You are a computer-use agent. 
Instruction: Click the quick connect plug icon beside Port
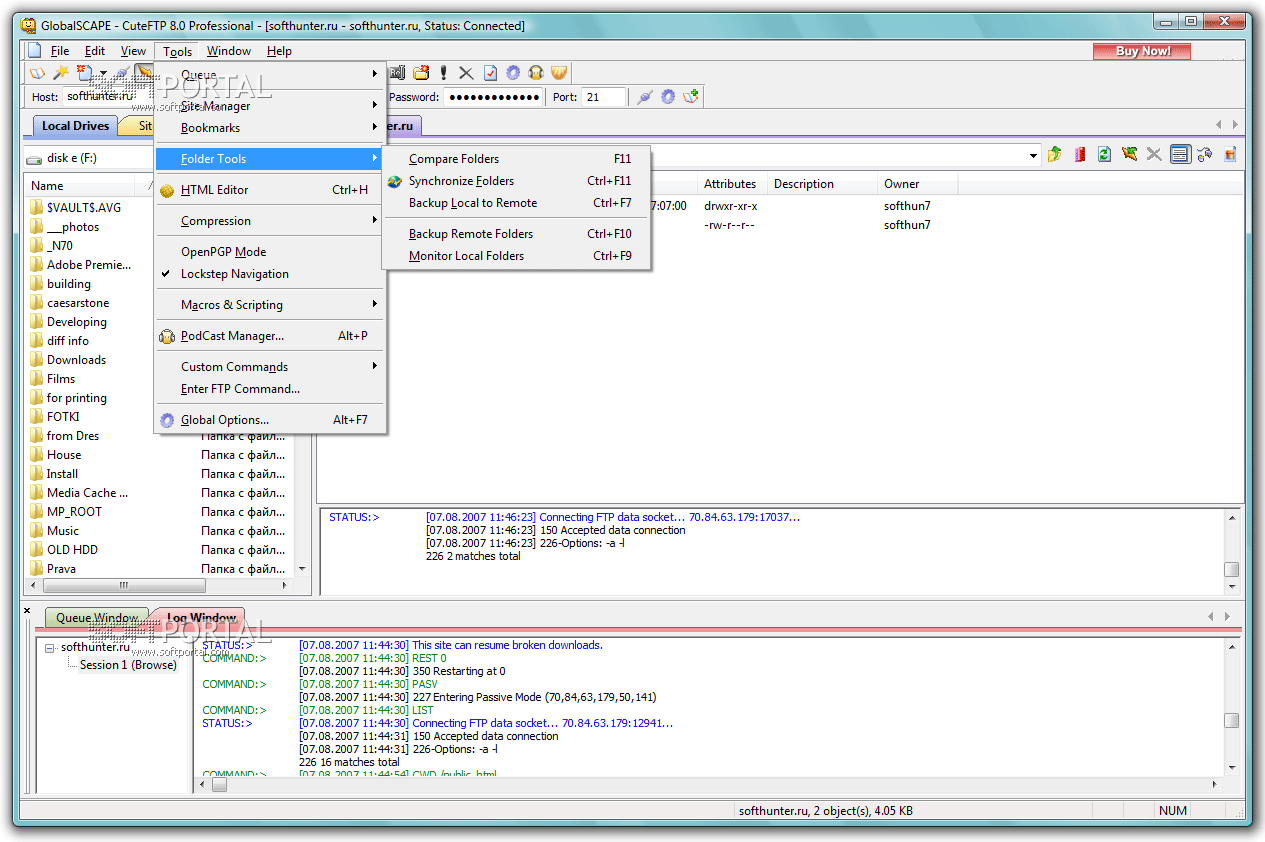tap(645, 97)
